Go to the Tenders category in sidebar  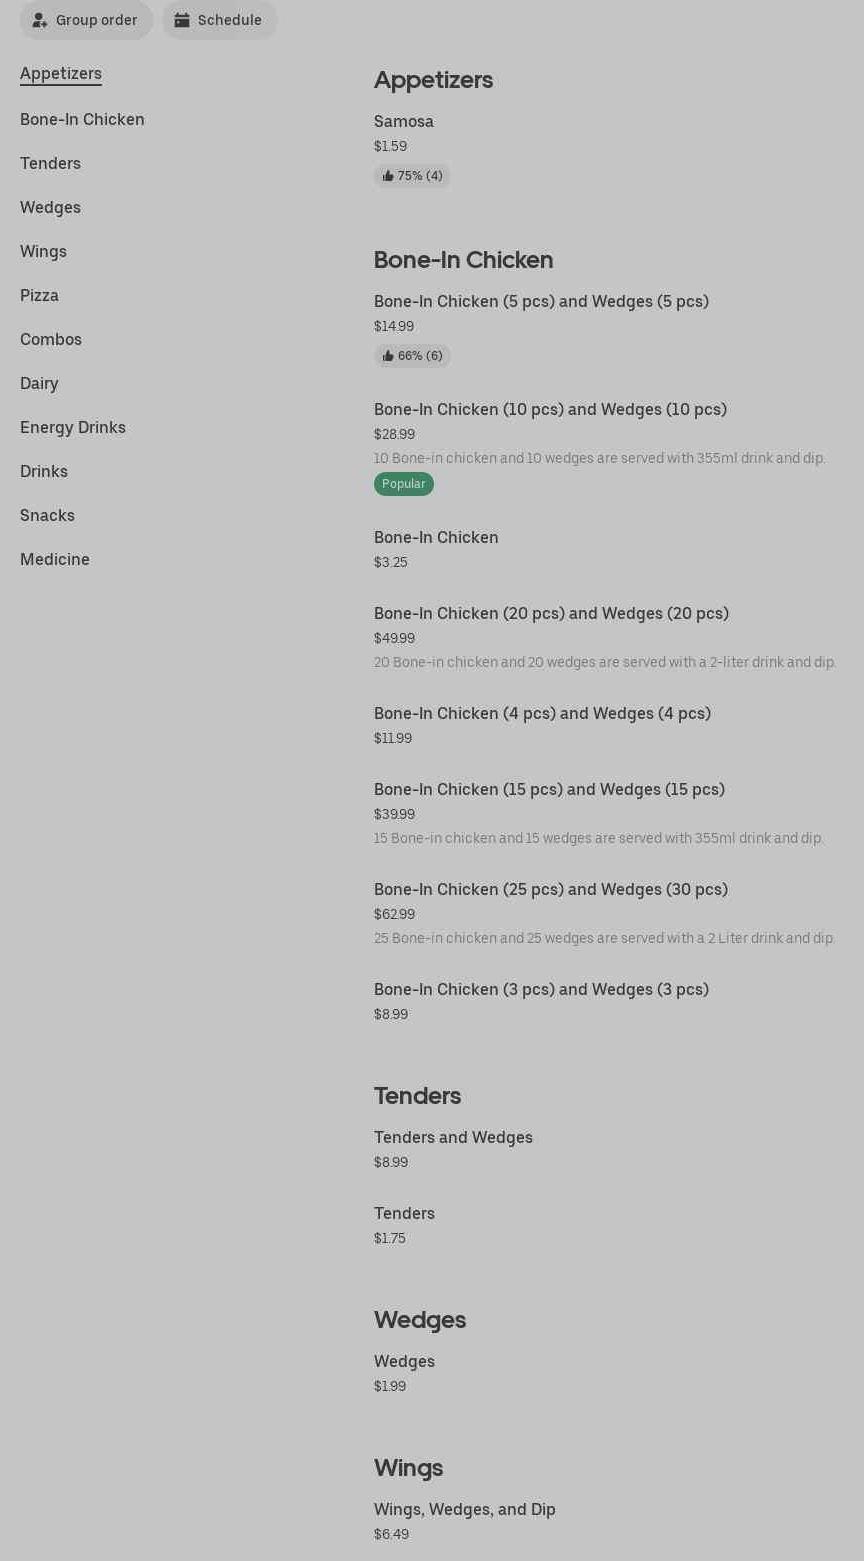pyautogui.click(x=50, y=164)
